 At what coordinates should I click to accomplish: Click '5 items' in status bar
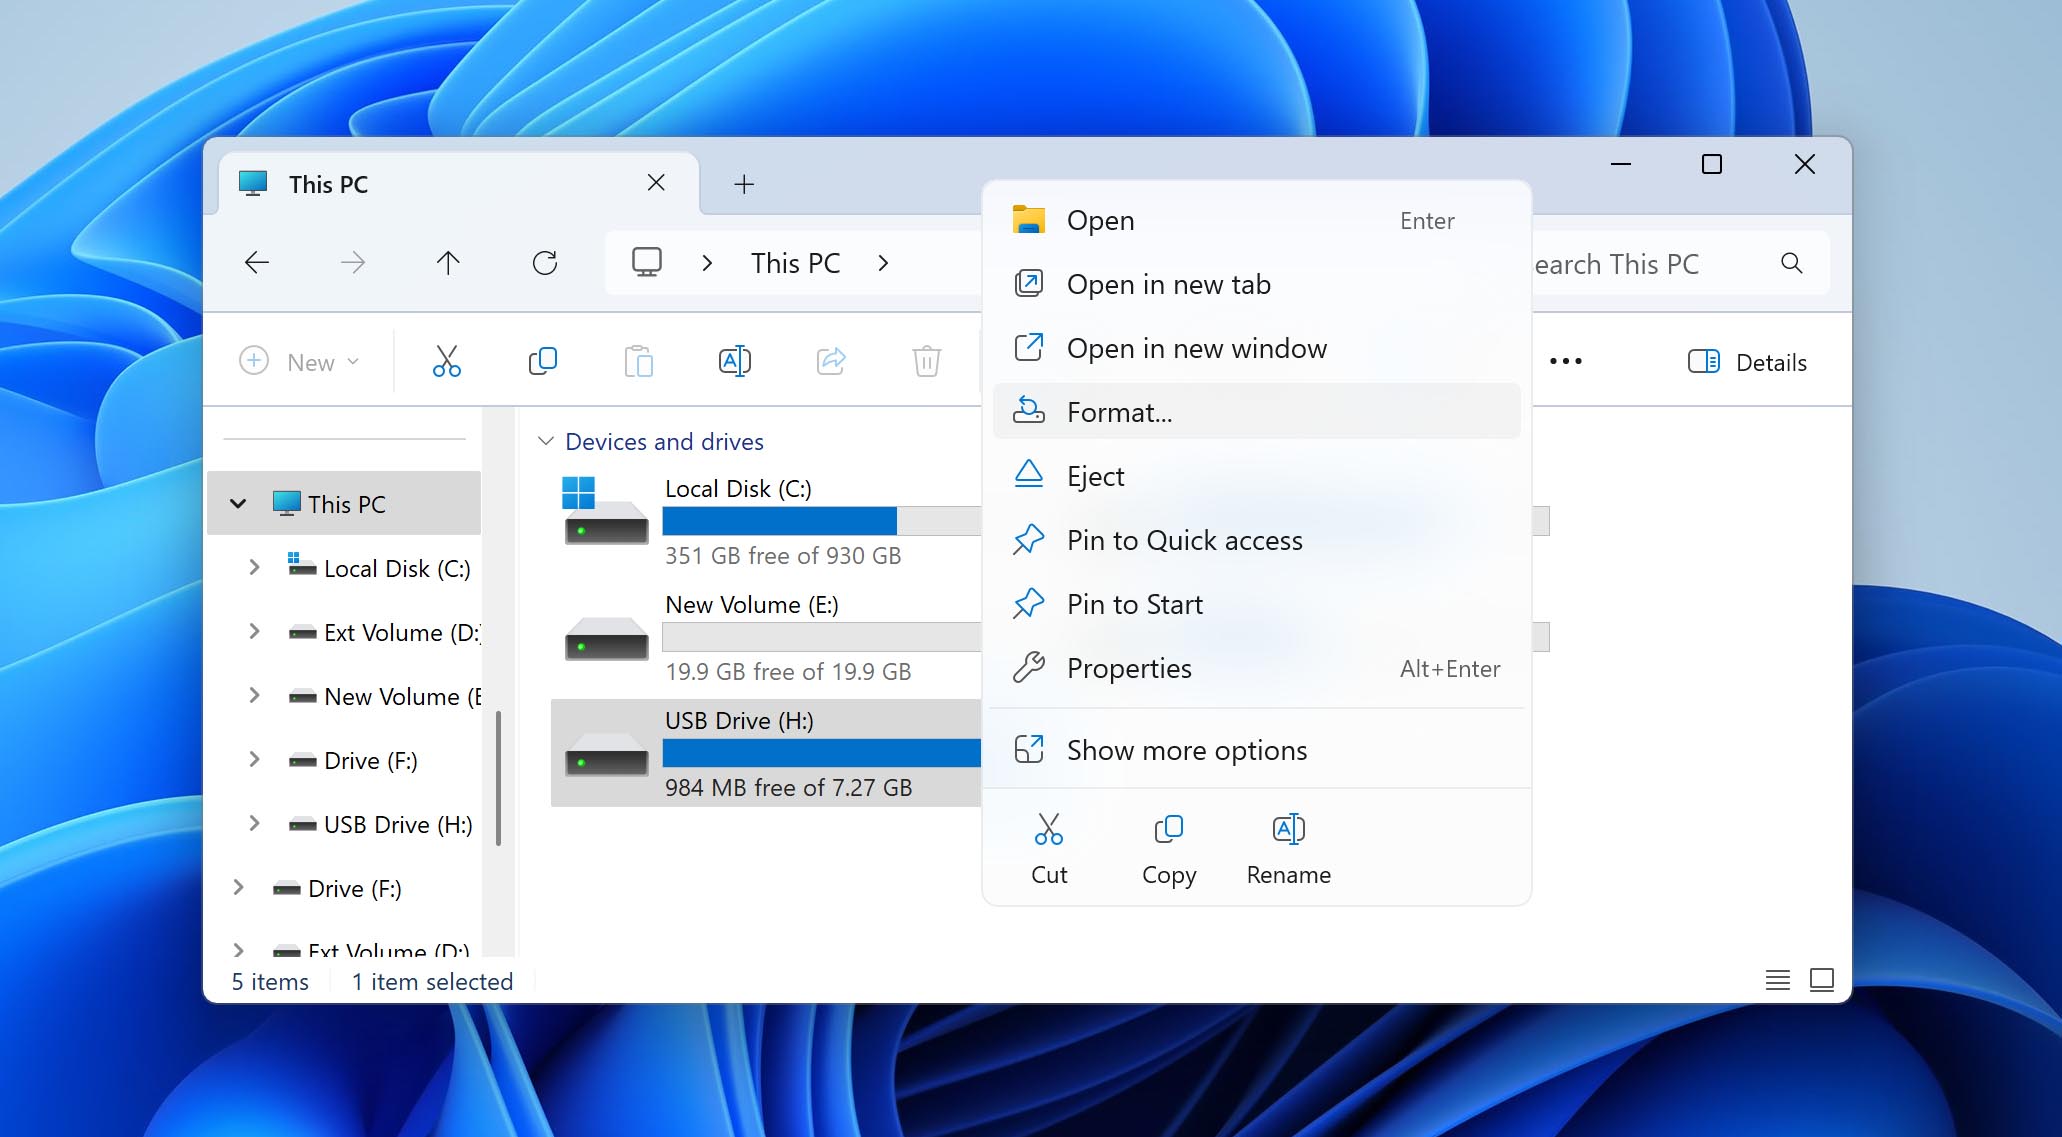tap(270, 982)
